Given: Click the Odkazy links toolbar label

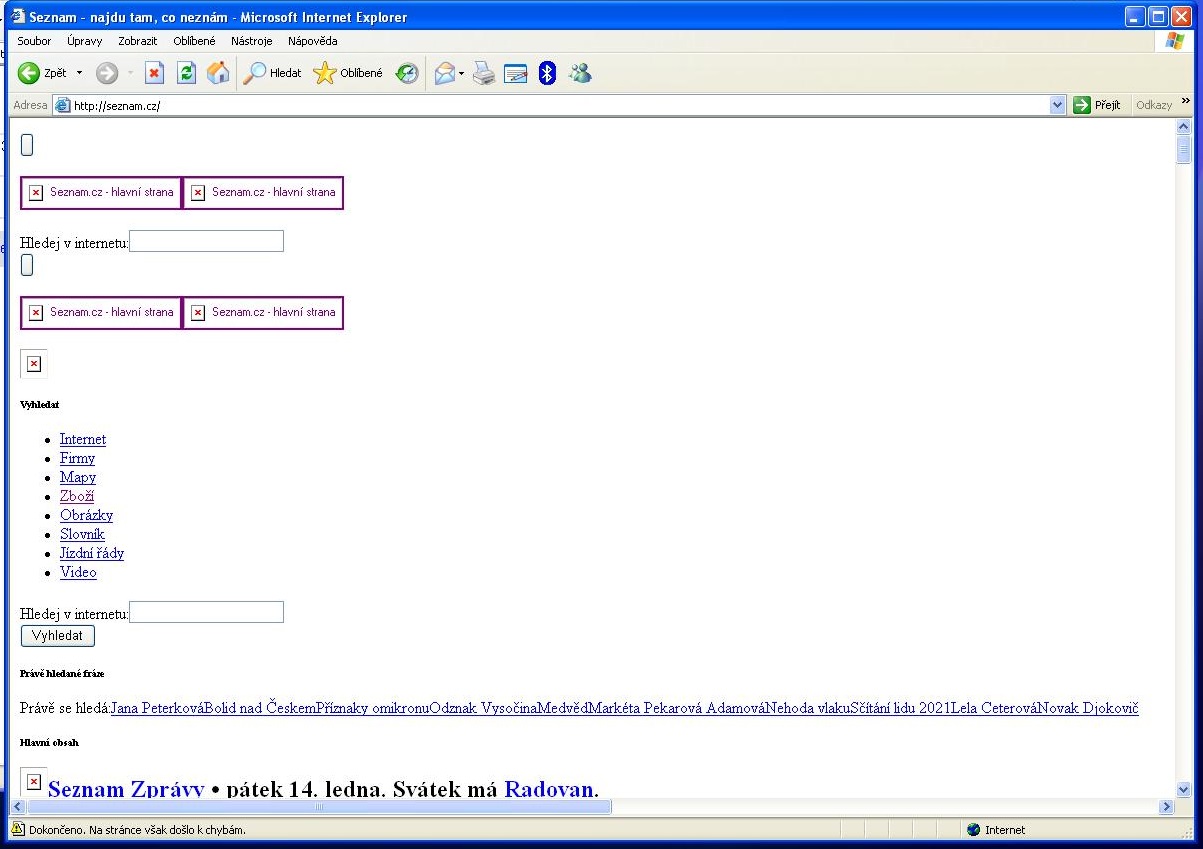Looking at the screenshot, I should [x=1154, y=105].
